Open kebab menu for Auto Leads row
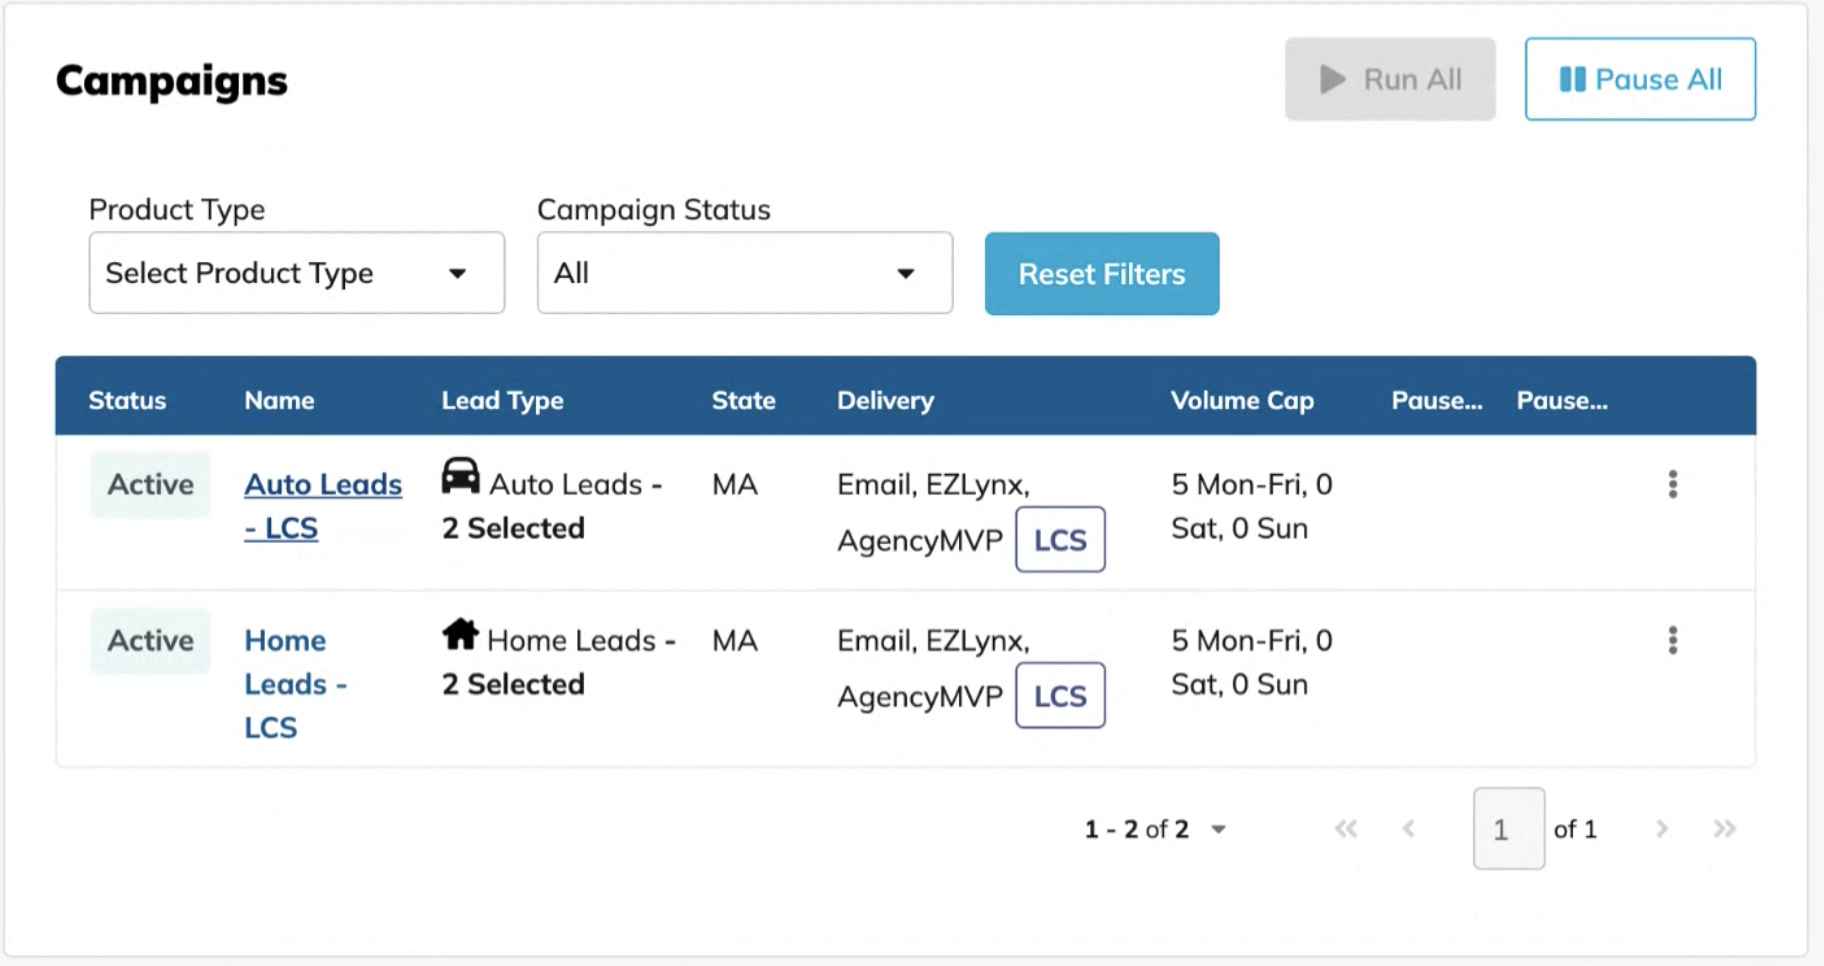 point(1672,484)
